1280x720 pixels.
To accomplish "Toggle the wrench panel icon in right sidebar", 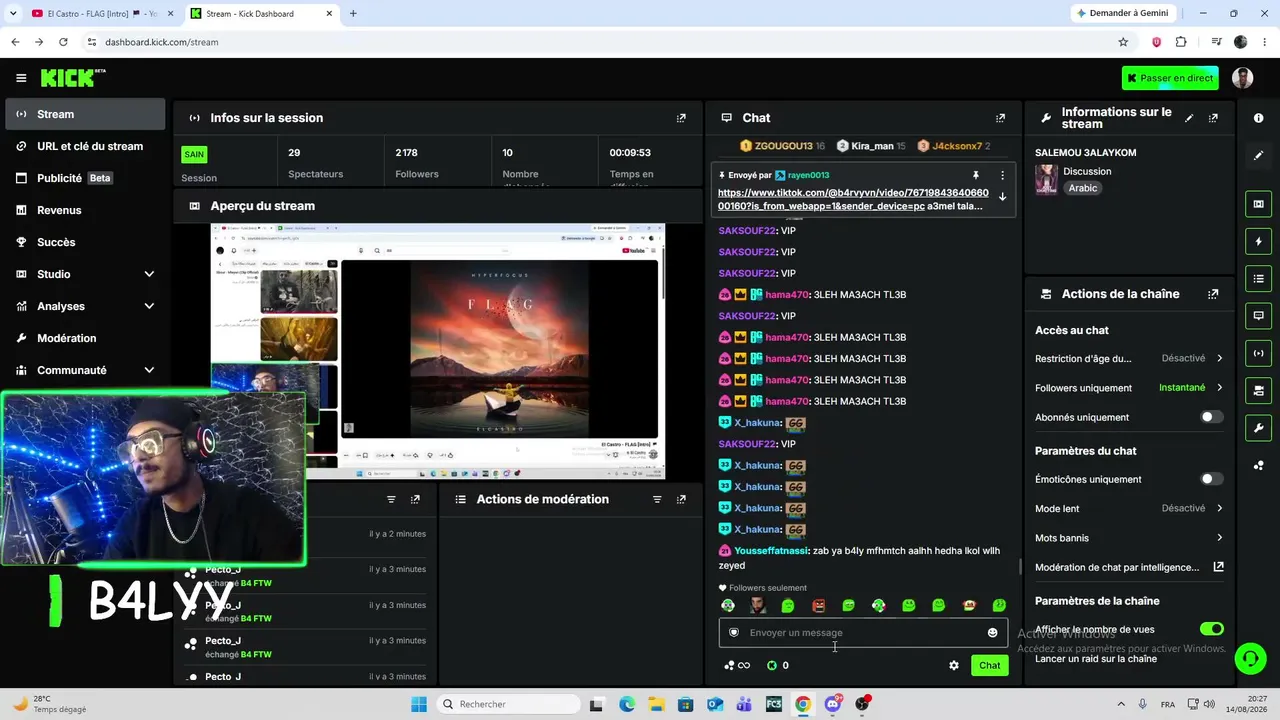I will [1258, 428].
